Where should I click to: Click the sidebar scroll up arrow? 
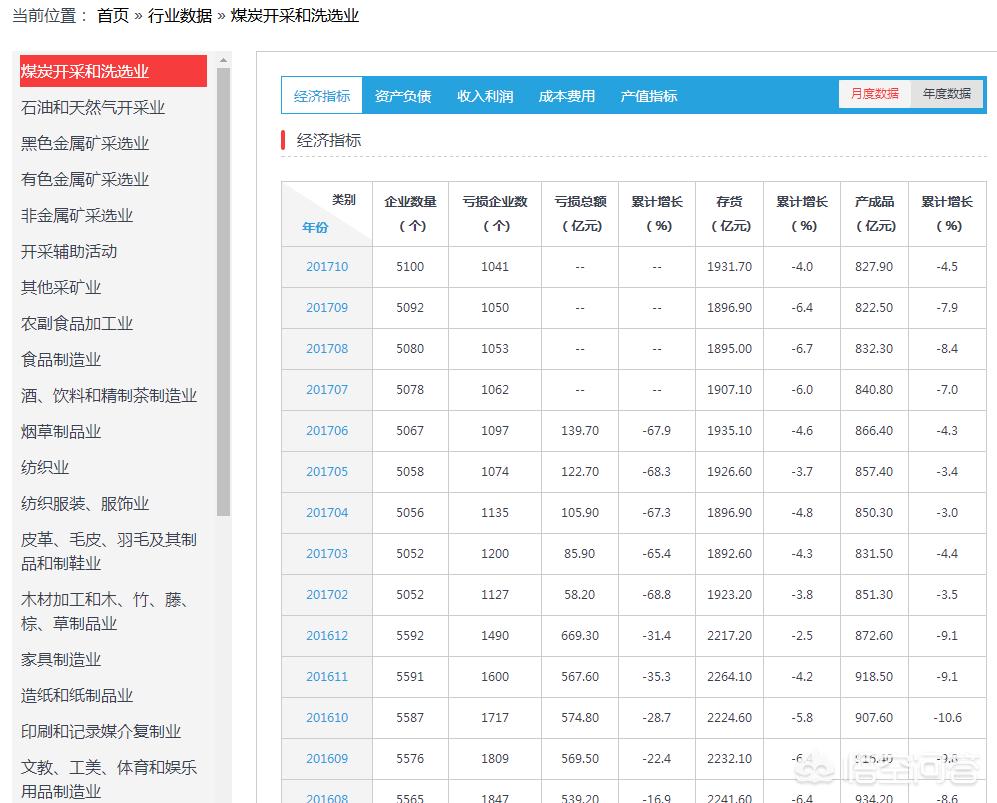pyautogui.click(x=223, y=60)
